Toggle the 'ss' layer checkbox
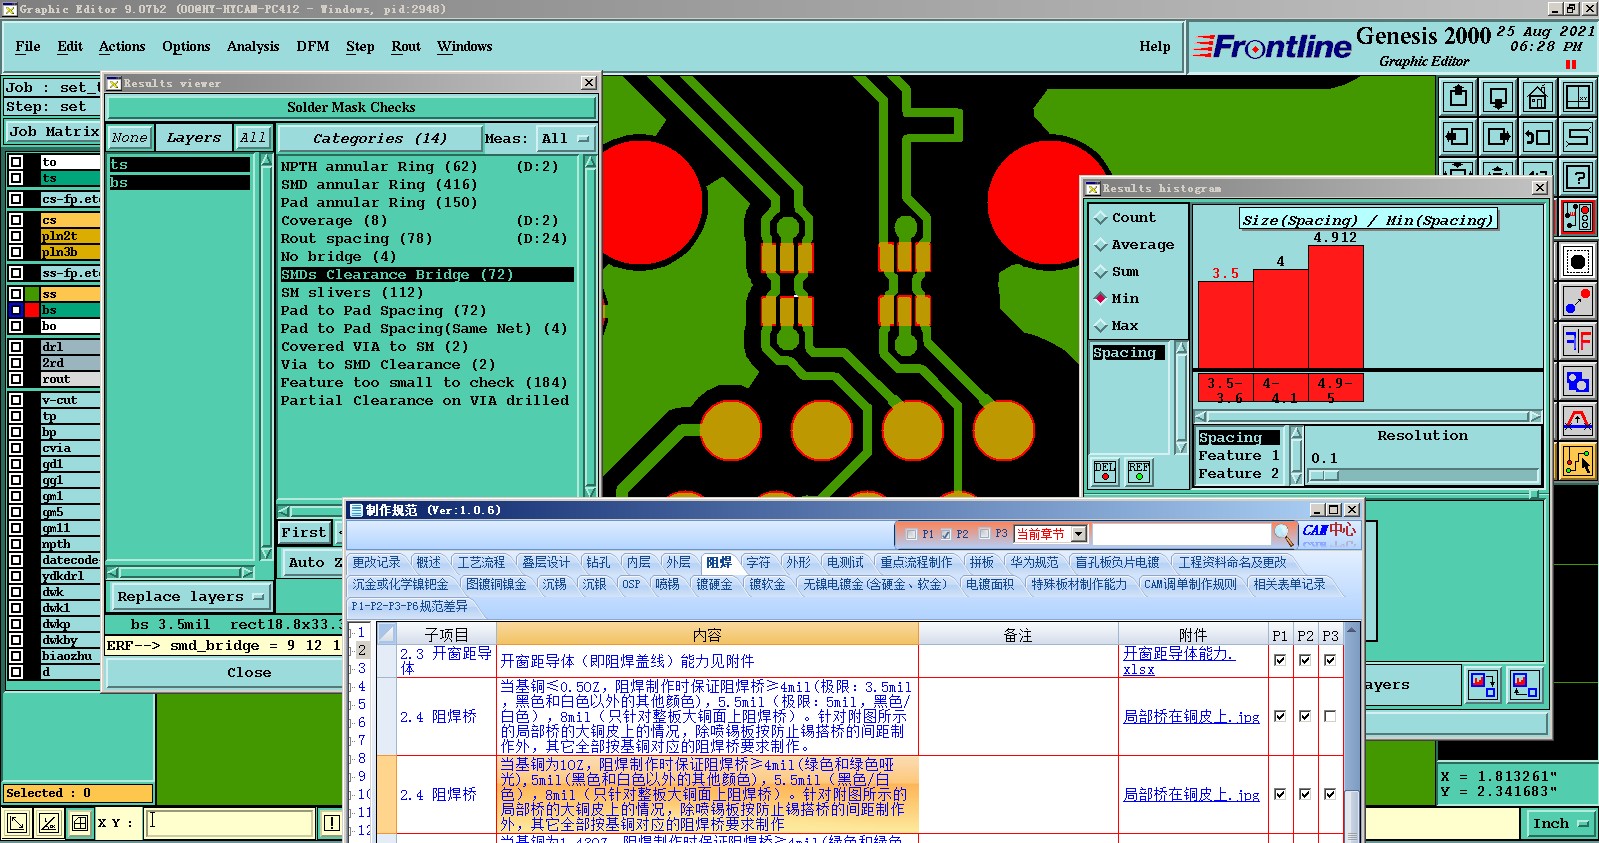The image size is (1599, 843). click(x=16, y=294)
